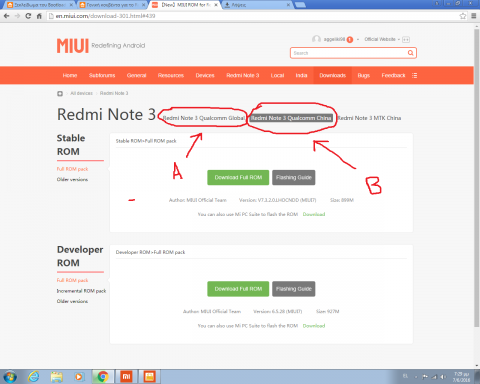Open the Downloads nav menu item

click(x=332, y=75)
